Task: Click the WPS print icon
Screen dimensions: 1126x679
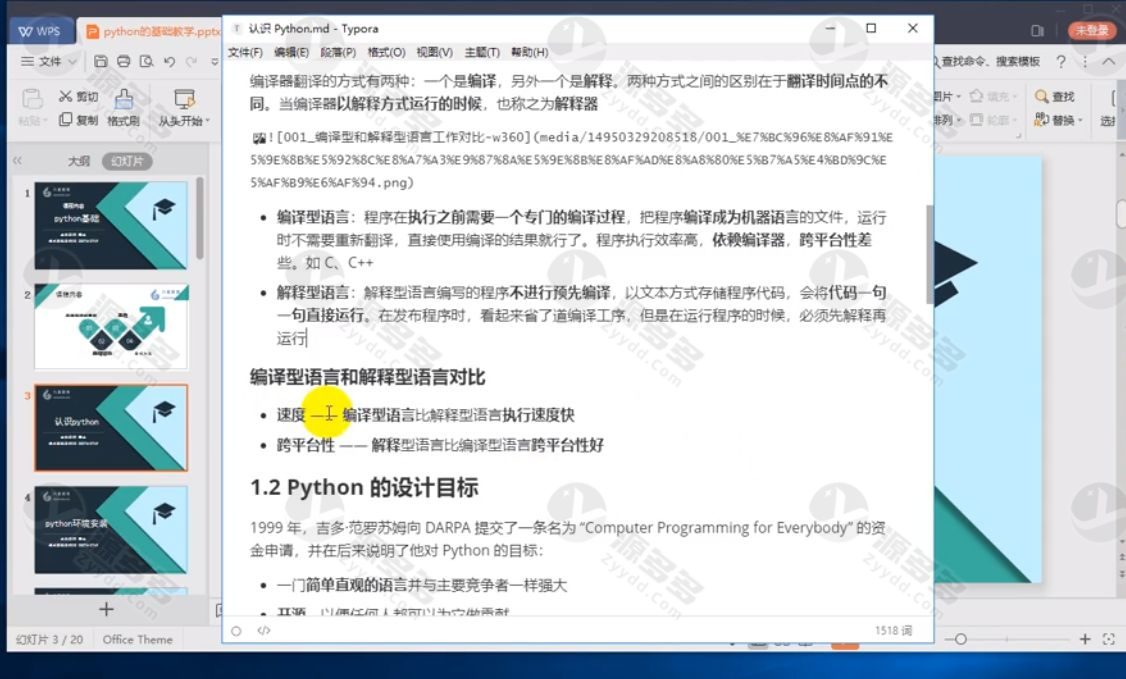Action: 124,61
